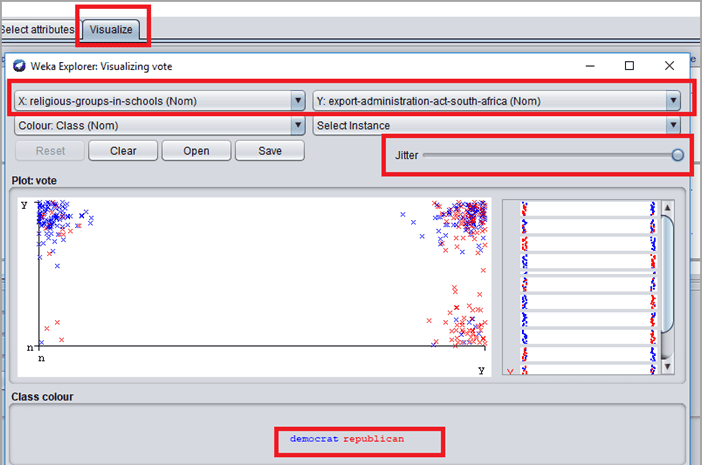Click the Open button
The width and height of the screenshot is (702, 465).
coord(196,151)
